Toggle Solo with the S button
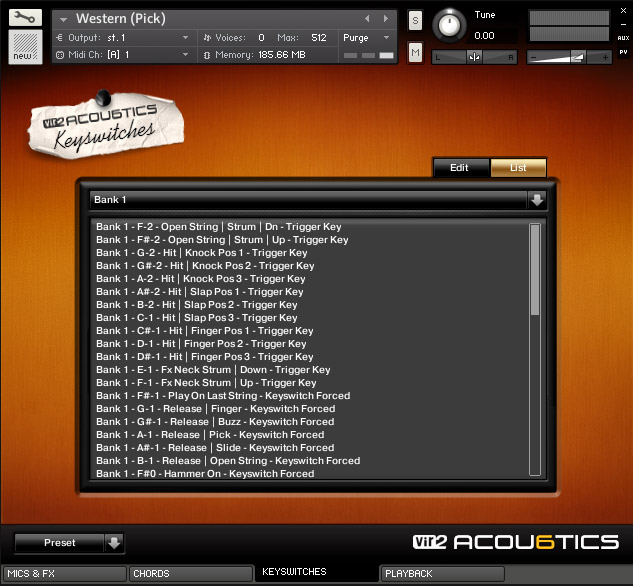The image size is (633, 586). [x=415, y=21]
